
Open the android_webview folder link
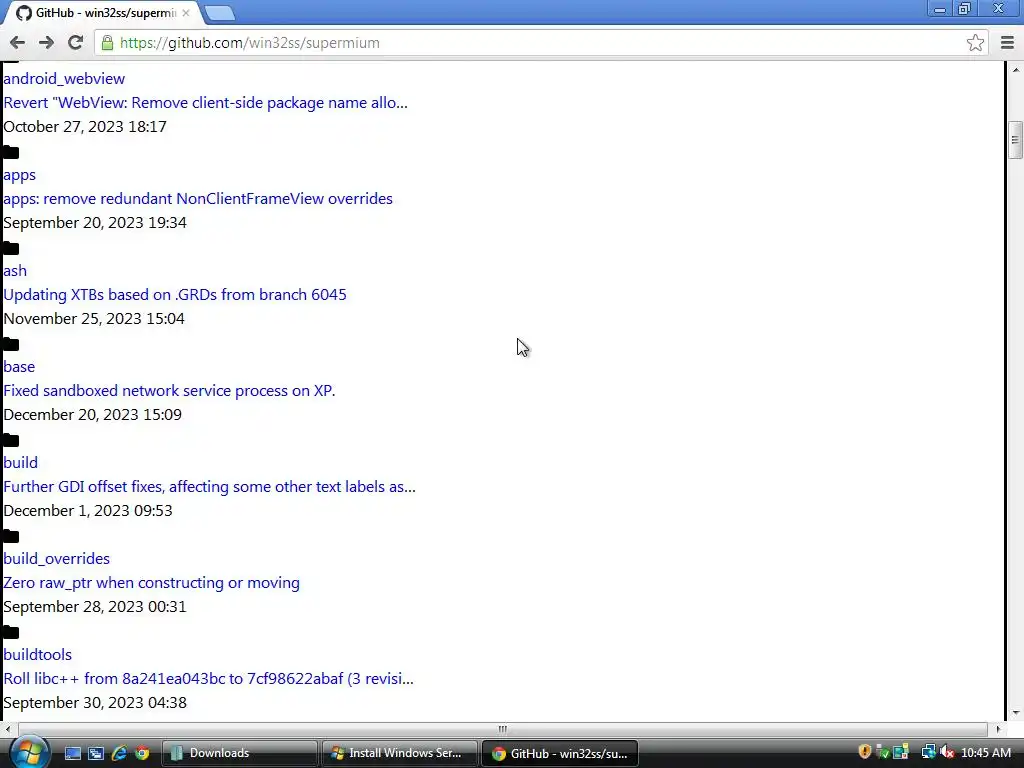(x=64, y=78)
